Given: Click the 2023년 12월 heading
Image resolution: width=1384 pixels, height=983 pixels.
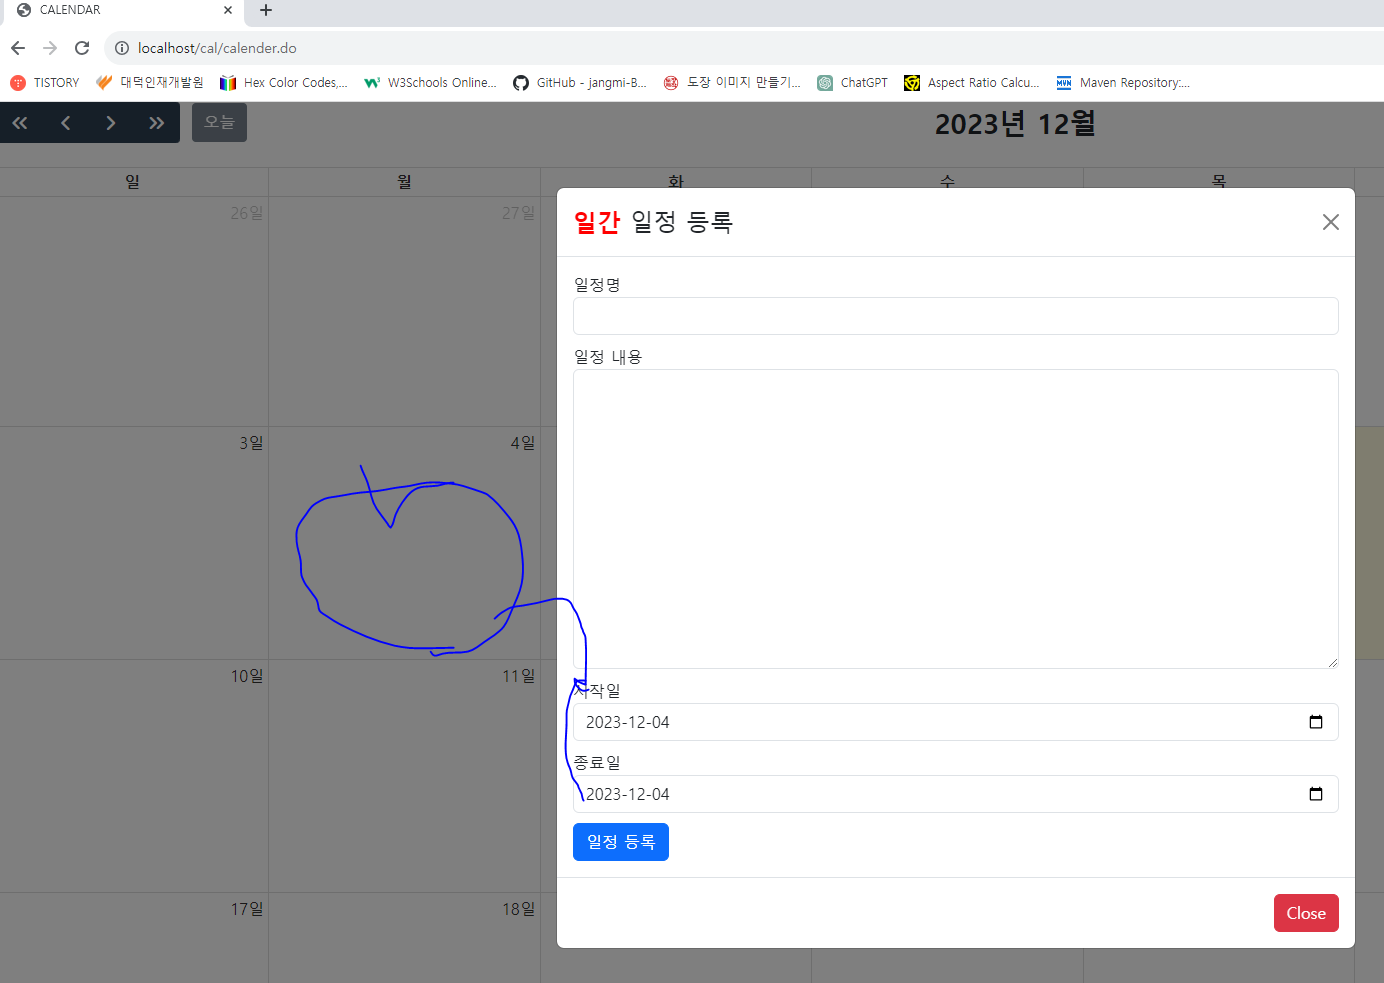Looking at the screenshot, I should point(1015,124).
